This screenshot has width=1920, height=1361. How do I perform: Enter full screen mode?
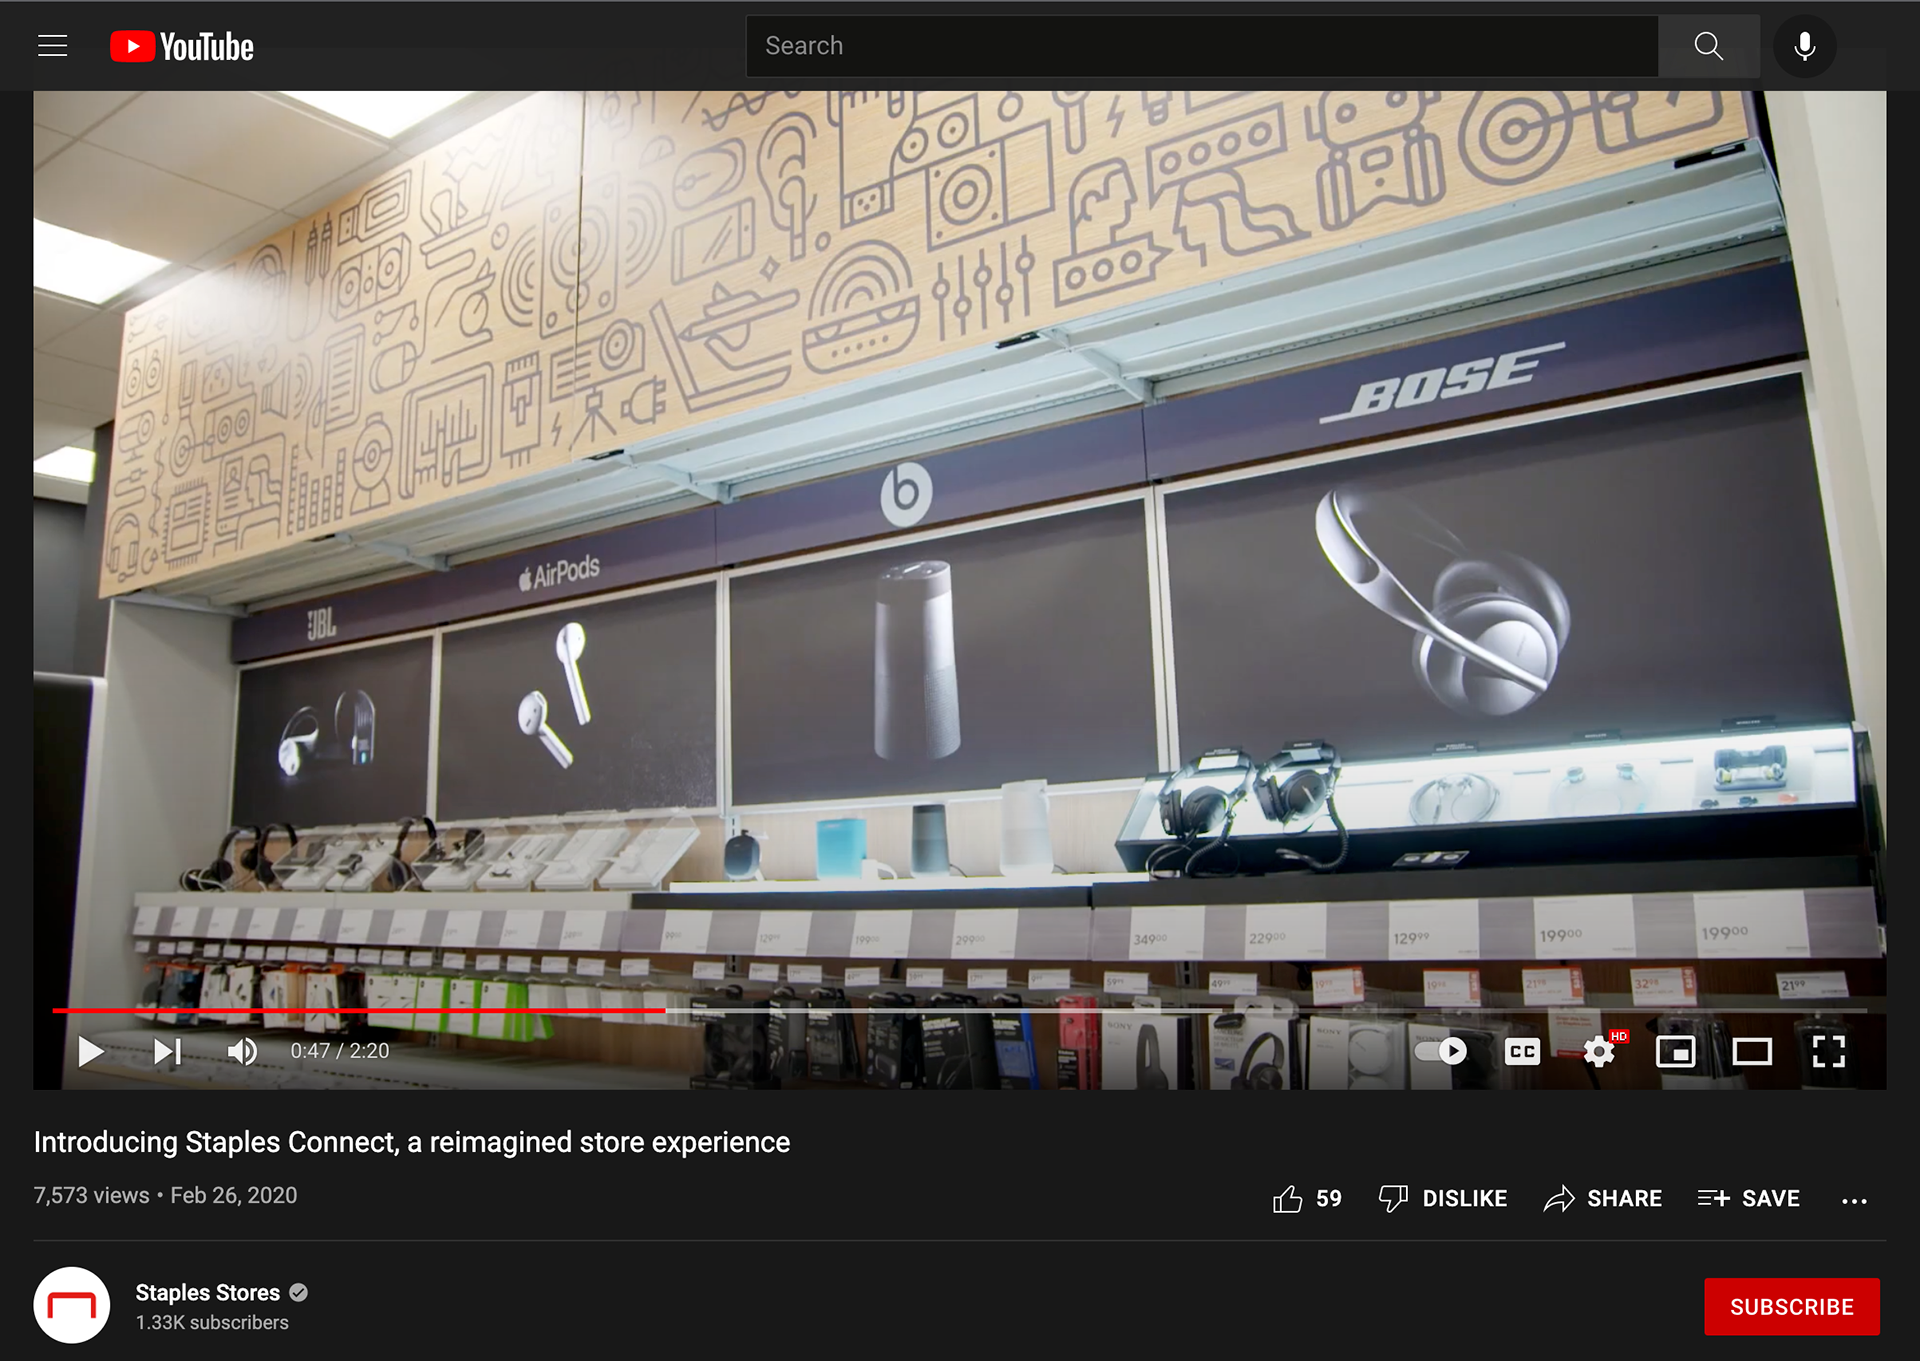1829,1051
